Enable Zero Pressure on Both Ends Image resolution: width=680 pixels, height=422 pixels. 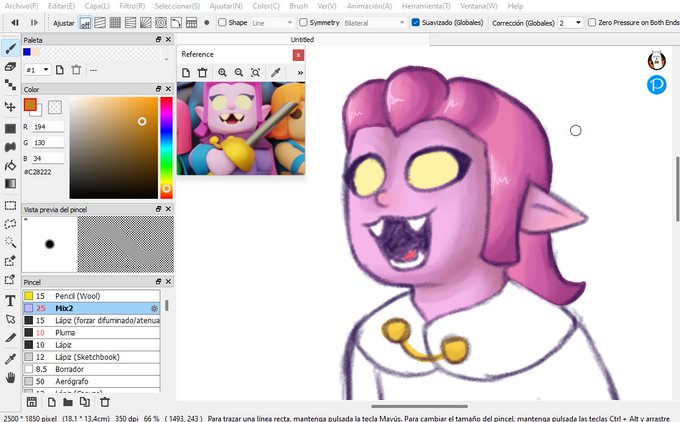[x=592, y=22]
